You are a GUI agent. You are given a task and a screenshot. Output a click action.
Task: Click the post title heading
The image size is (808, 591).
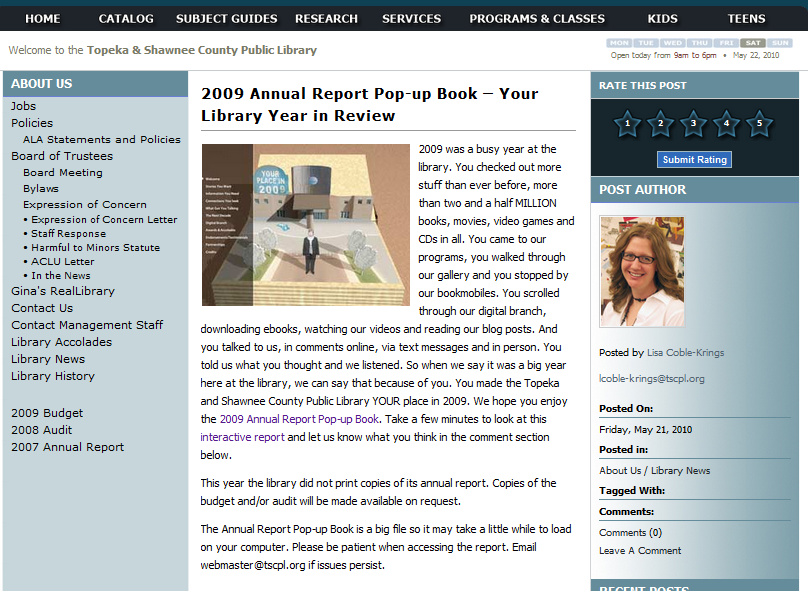tap(369, 105)
